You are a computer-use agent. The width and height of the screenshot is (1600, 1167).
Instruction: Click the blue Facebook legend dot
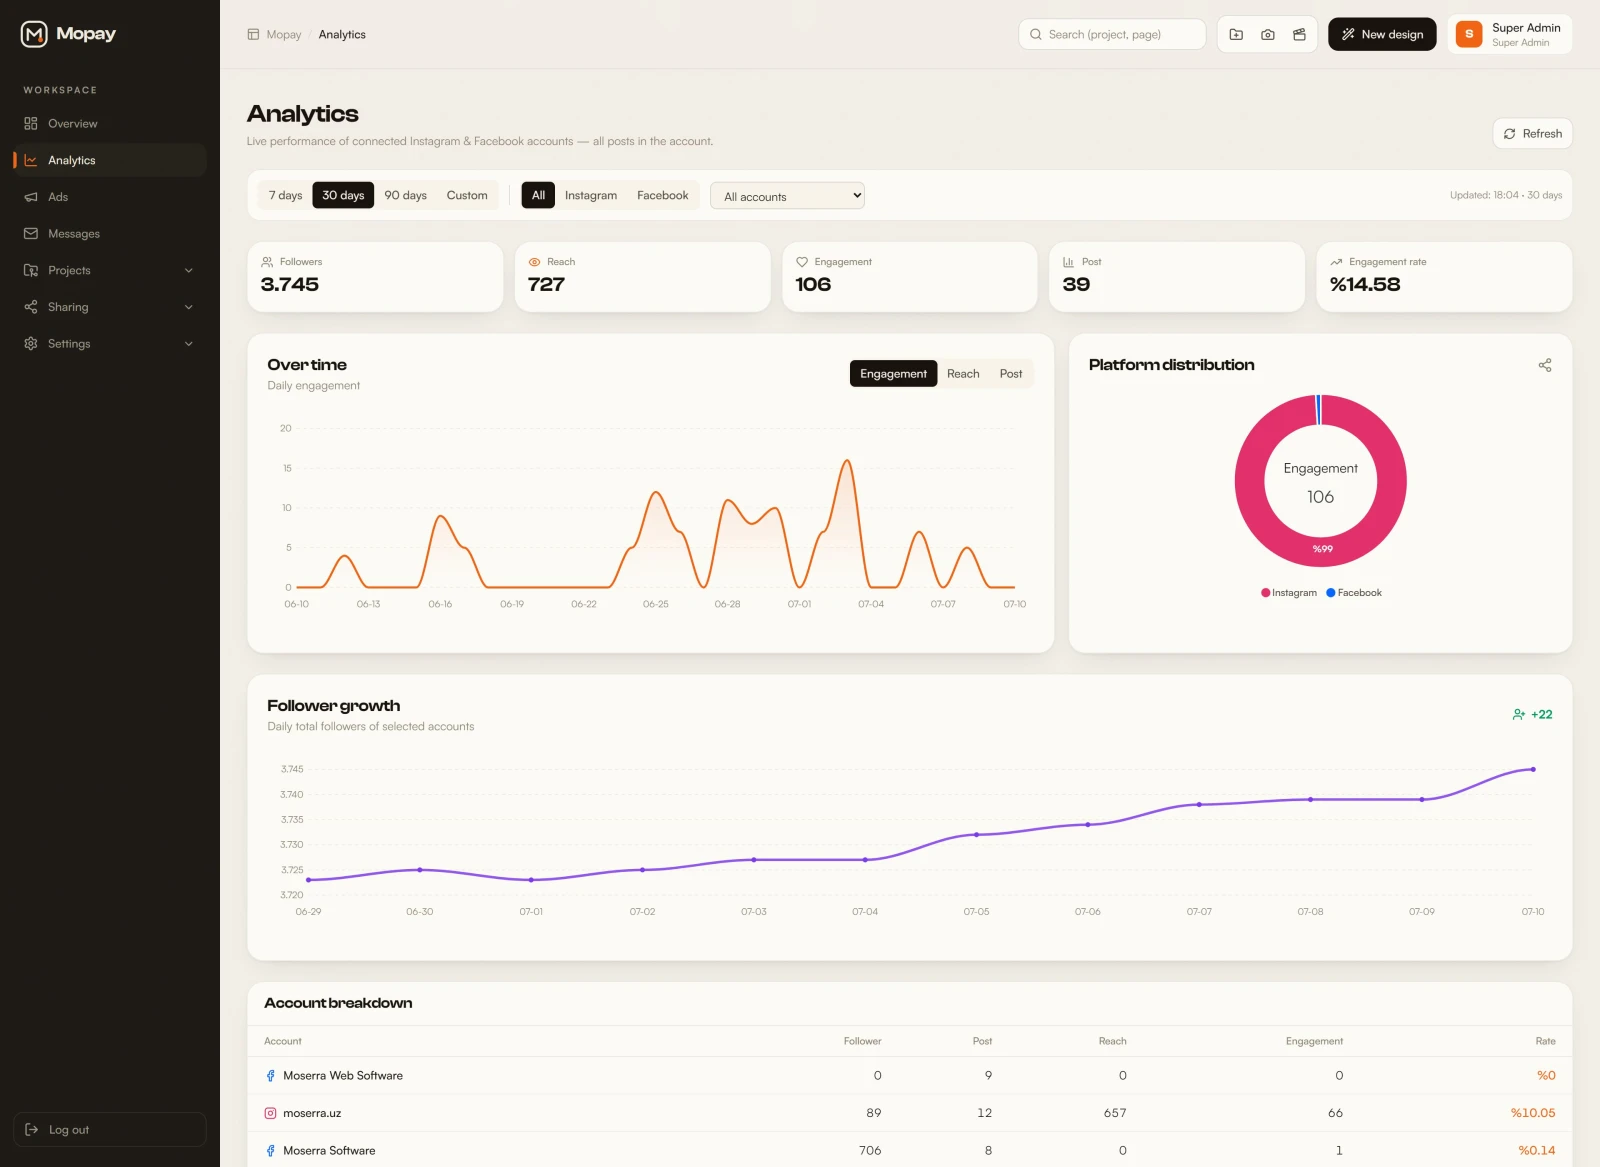1331,593
